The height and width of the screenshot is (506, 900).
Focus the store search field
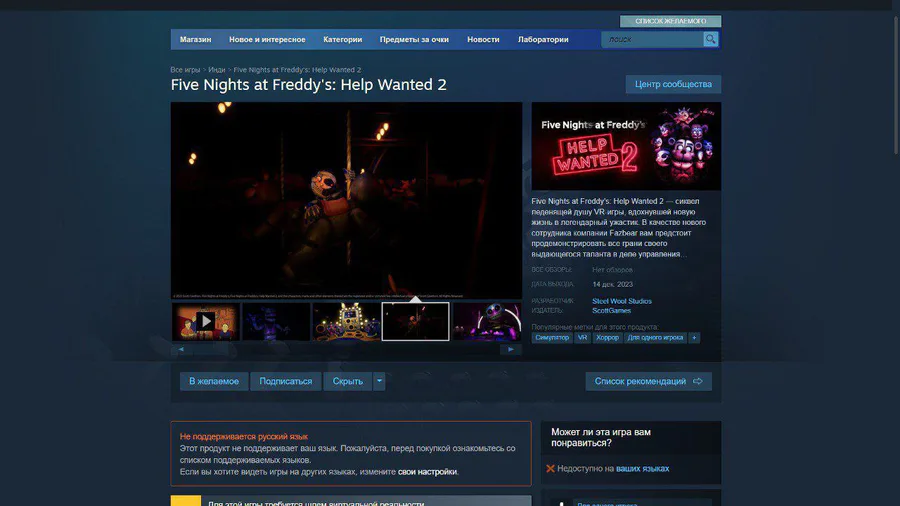coord(653,39)
